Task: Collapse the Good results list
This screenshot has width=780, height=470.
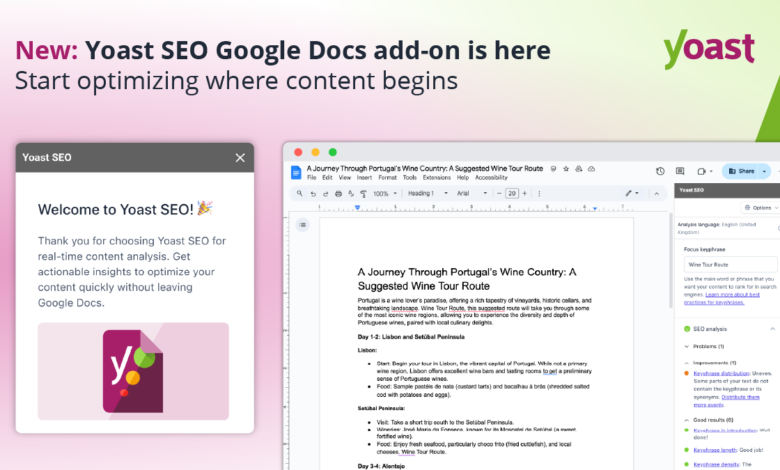Action: (687, 420)
